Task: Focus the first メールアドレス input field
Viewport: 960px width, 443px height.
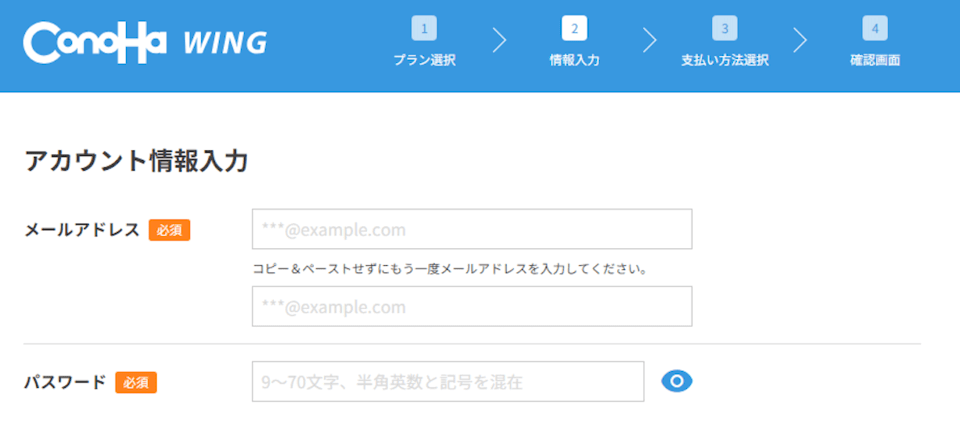Action: [x=472, y=229]
